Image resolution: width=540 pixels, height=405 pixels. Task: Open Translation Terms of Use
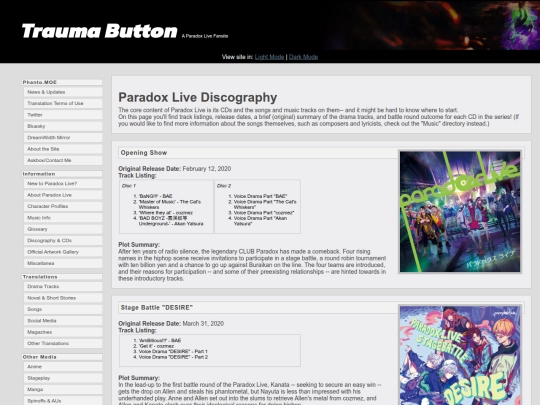63,103
